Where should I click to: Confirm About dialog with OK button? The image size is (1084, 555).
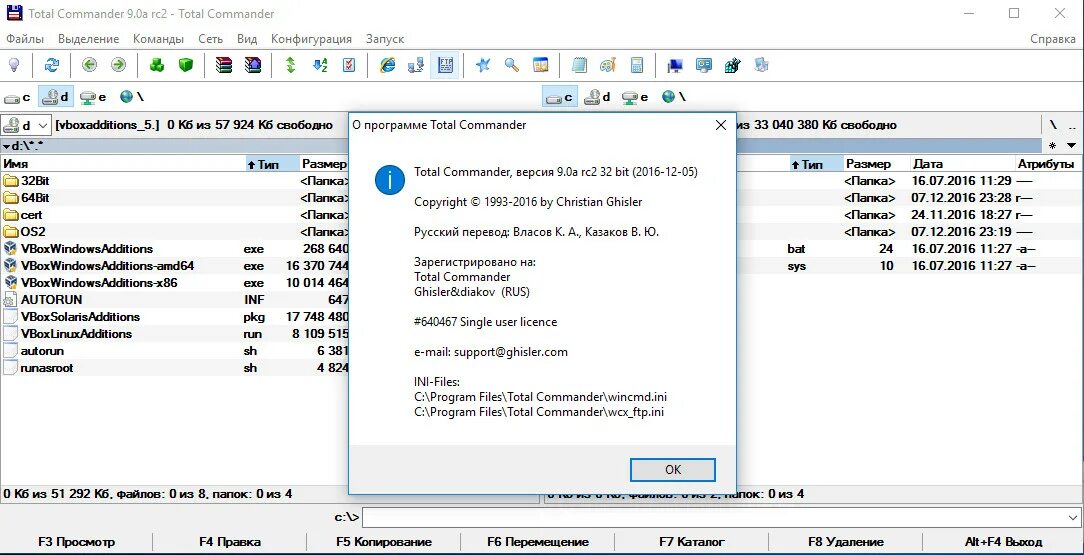click(673, 469)
